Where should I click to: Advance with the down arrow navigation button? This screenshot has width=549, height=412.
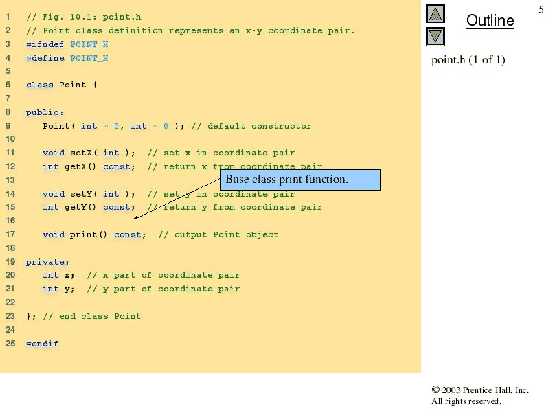(x=435, y=36)
